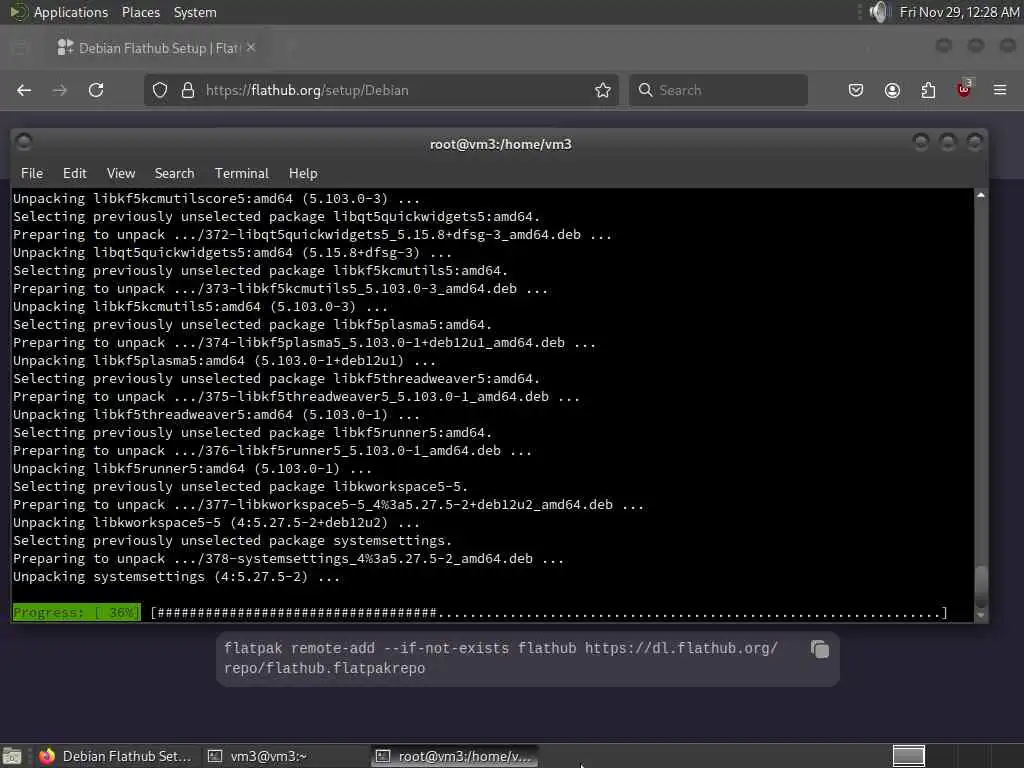The image size is (1024, 768).
Task: Open the terminal Search menu
Action: tap(174, 173)
